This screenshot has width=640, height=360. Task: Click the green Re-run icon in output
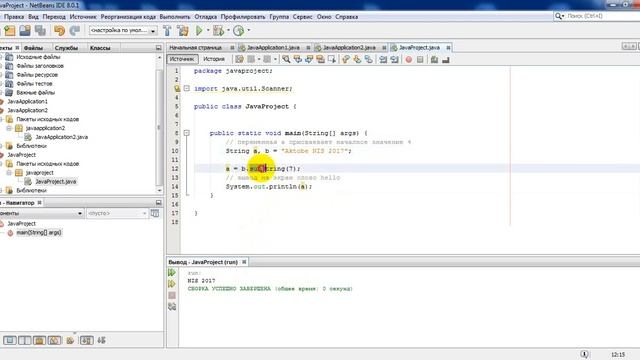pyautogui.click(x=172, y=272)
